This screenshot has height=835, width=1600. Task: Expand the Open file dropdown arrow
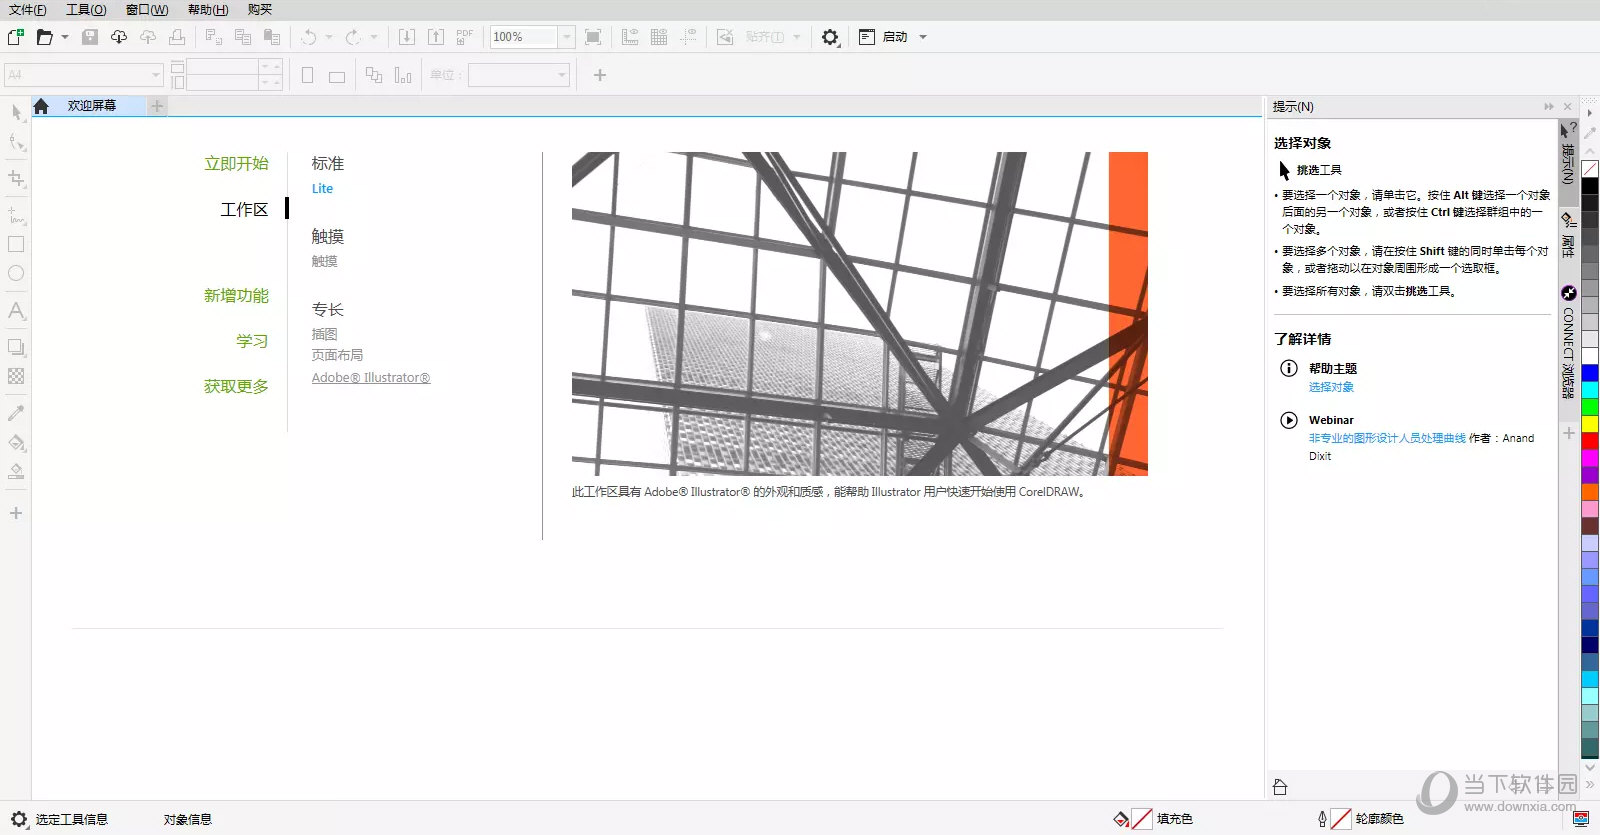(x=65, y=37)
